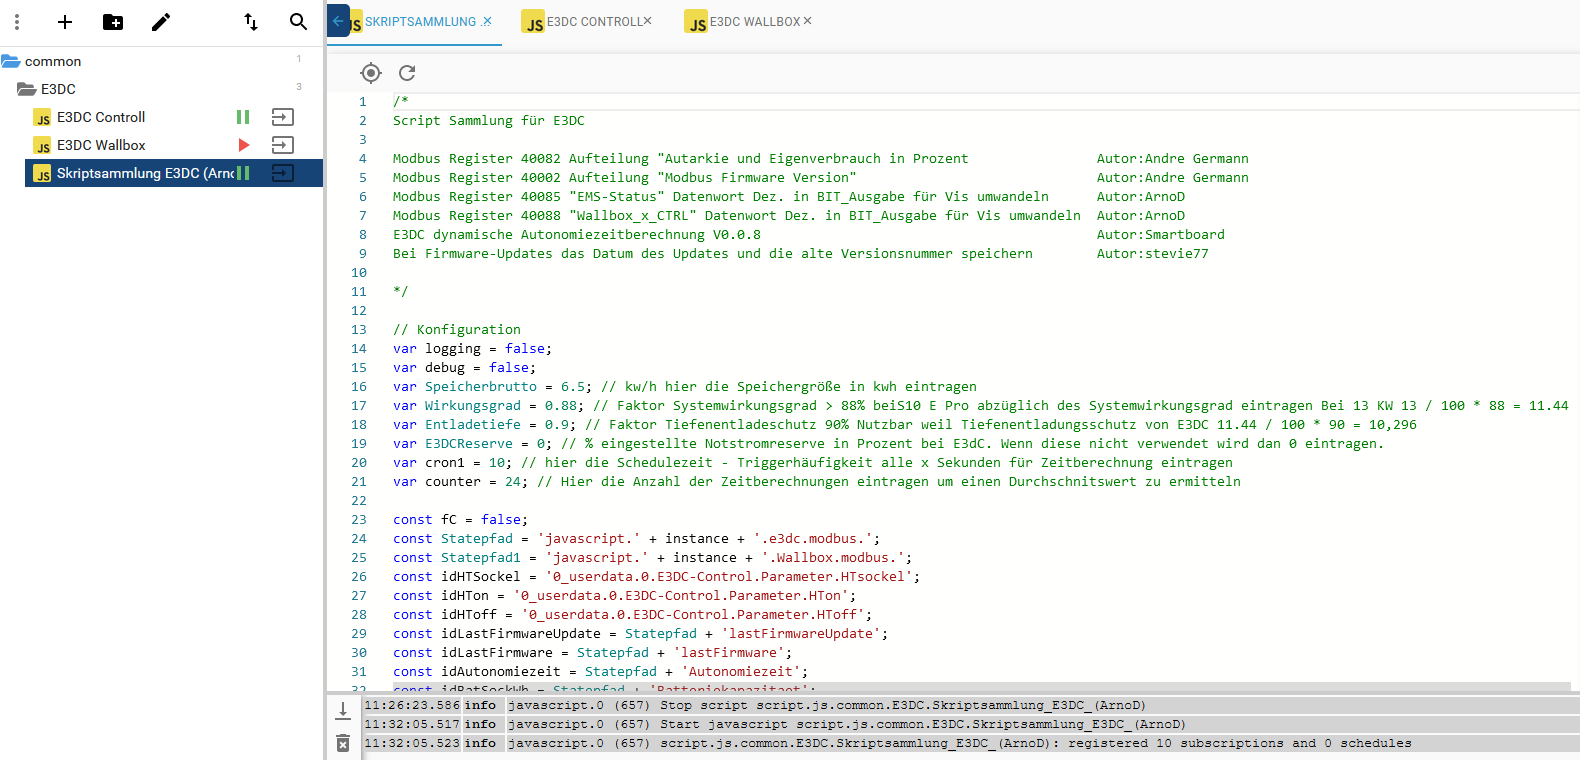
Task: Click the 'idHTSockel' constant
Action: (480, 576)
